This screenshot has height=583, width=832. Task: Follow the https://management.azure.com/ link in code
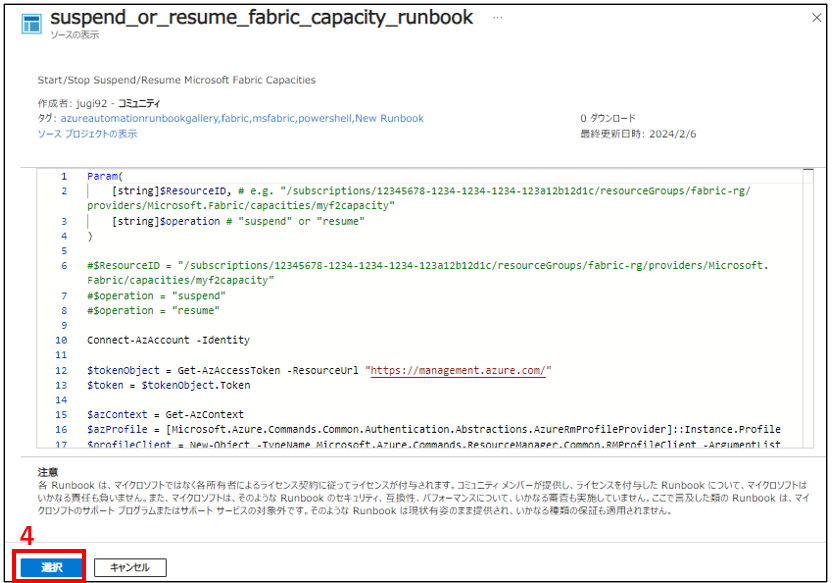coord(458,370)
